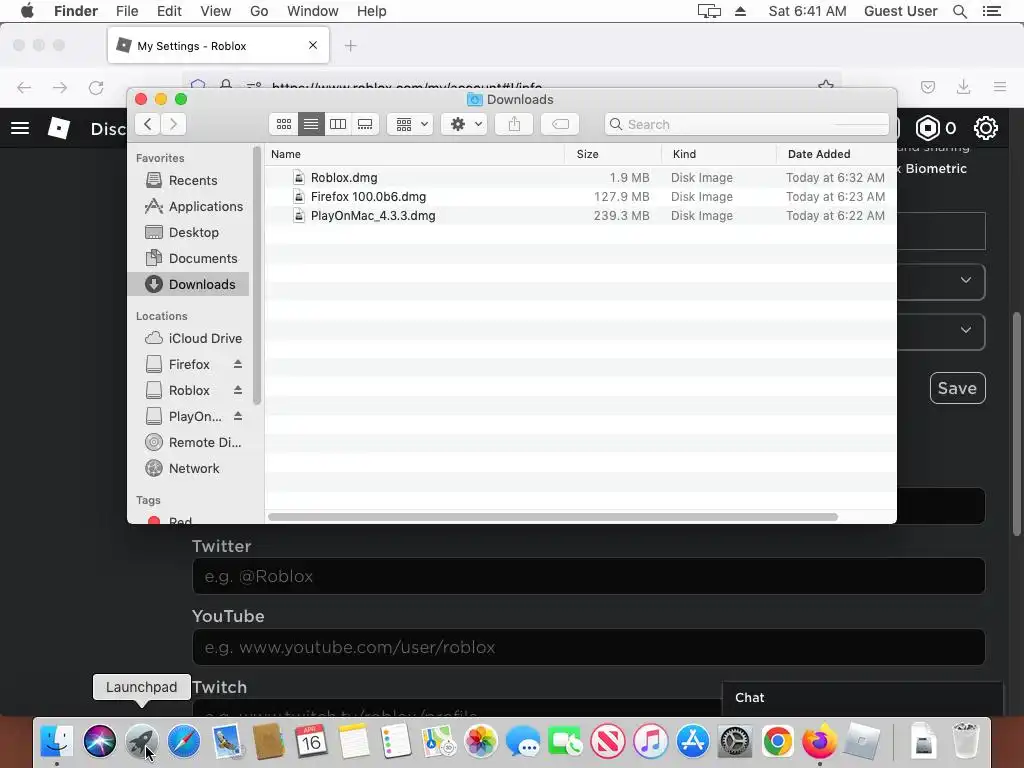Viewport: 1024px width, 768px height.
Task: Go forward in Finder window
Action: [x=173, y=124]
